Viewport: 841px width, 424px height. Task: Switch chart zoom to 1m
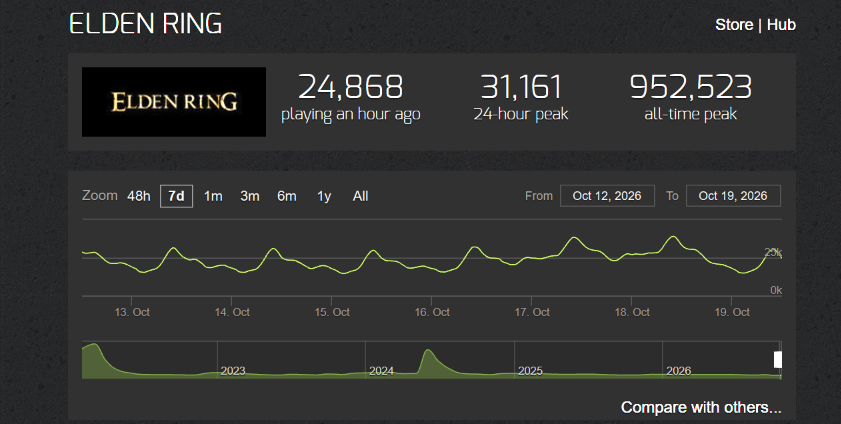tap(213, 196)
